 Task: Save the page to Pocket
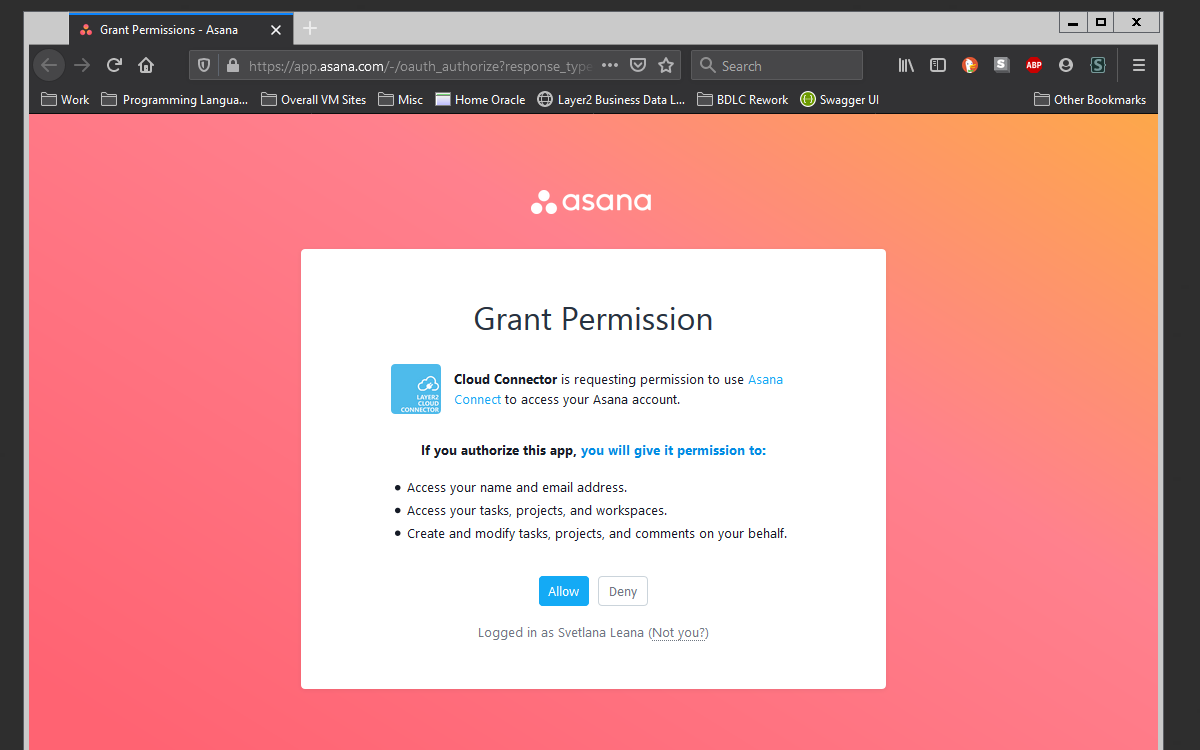(x=638, y=66)
